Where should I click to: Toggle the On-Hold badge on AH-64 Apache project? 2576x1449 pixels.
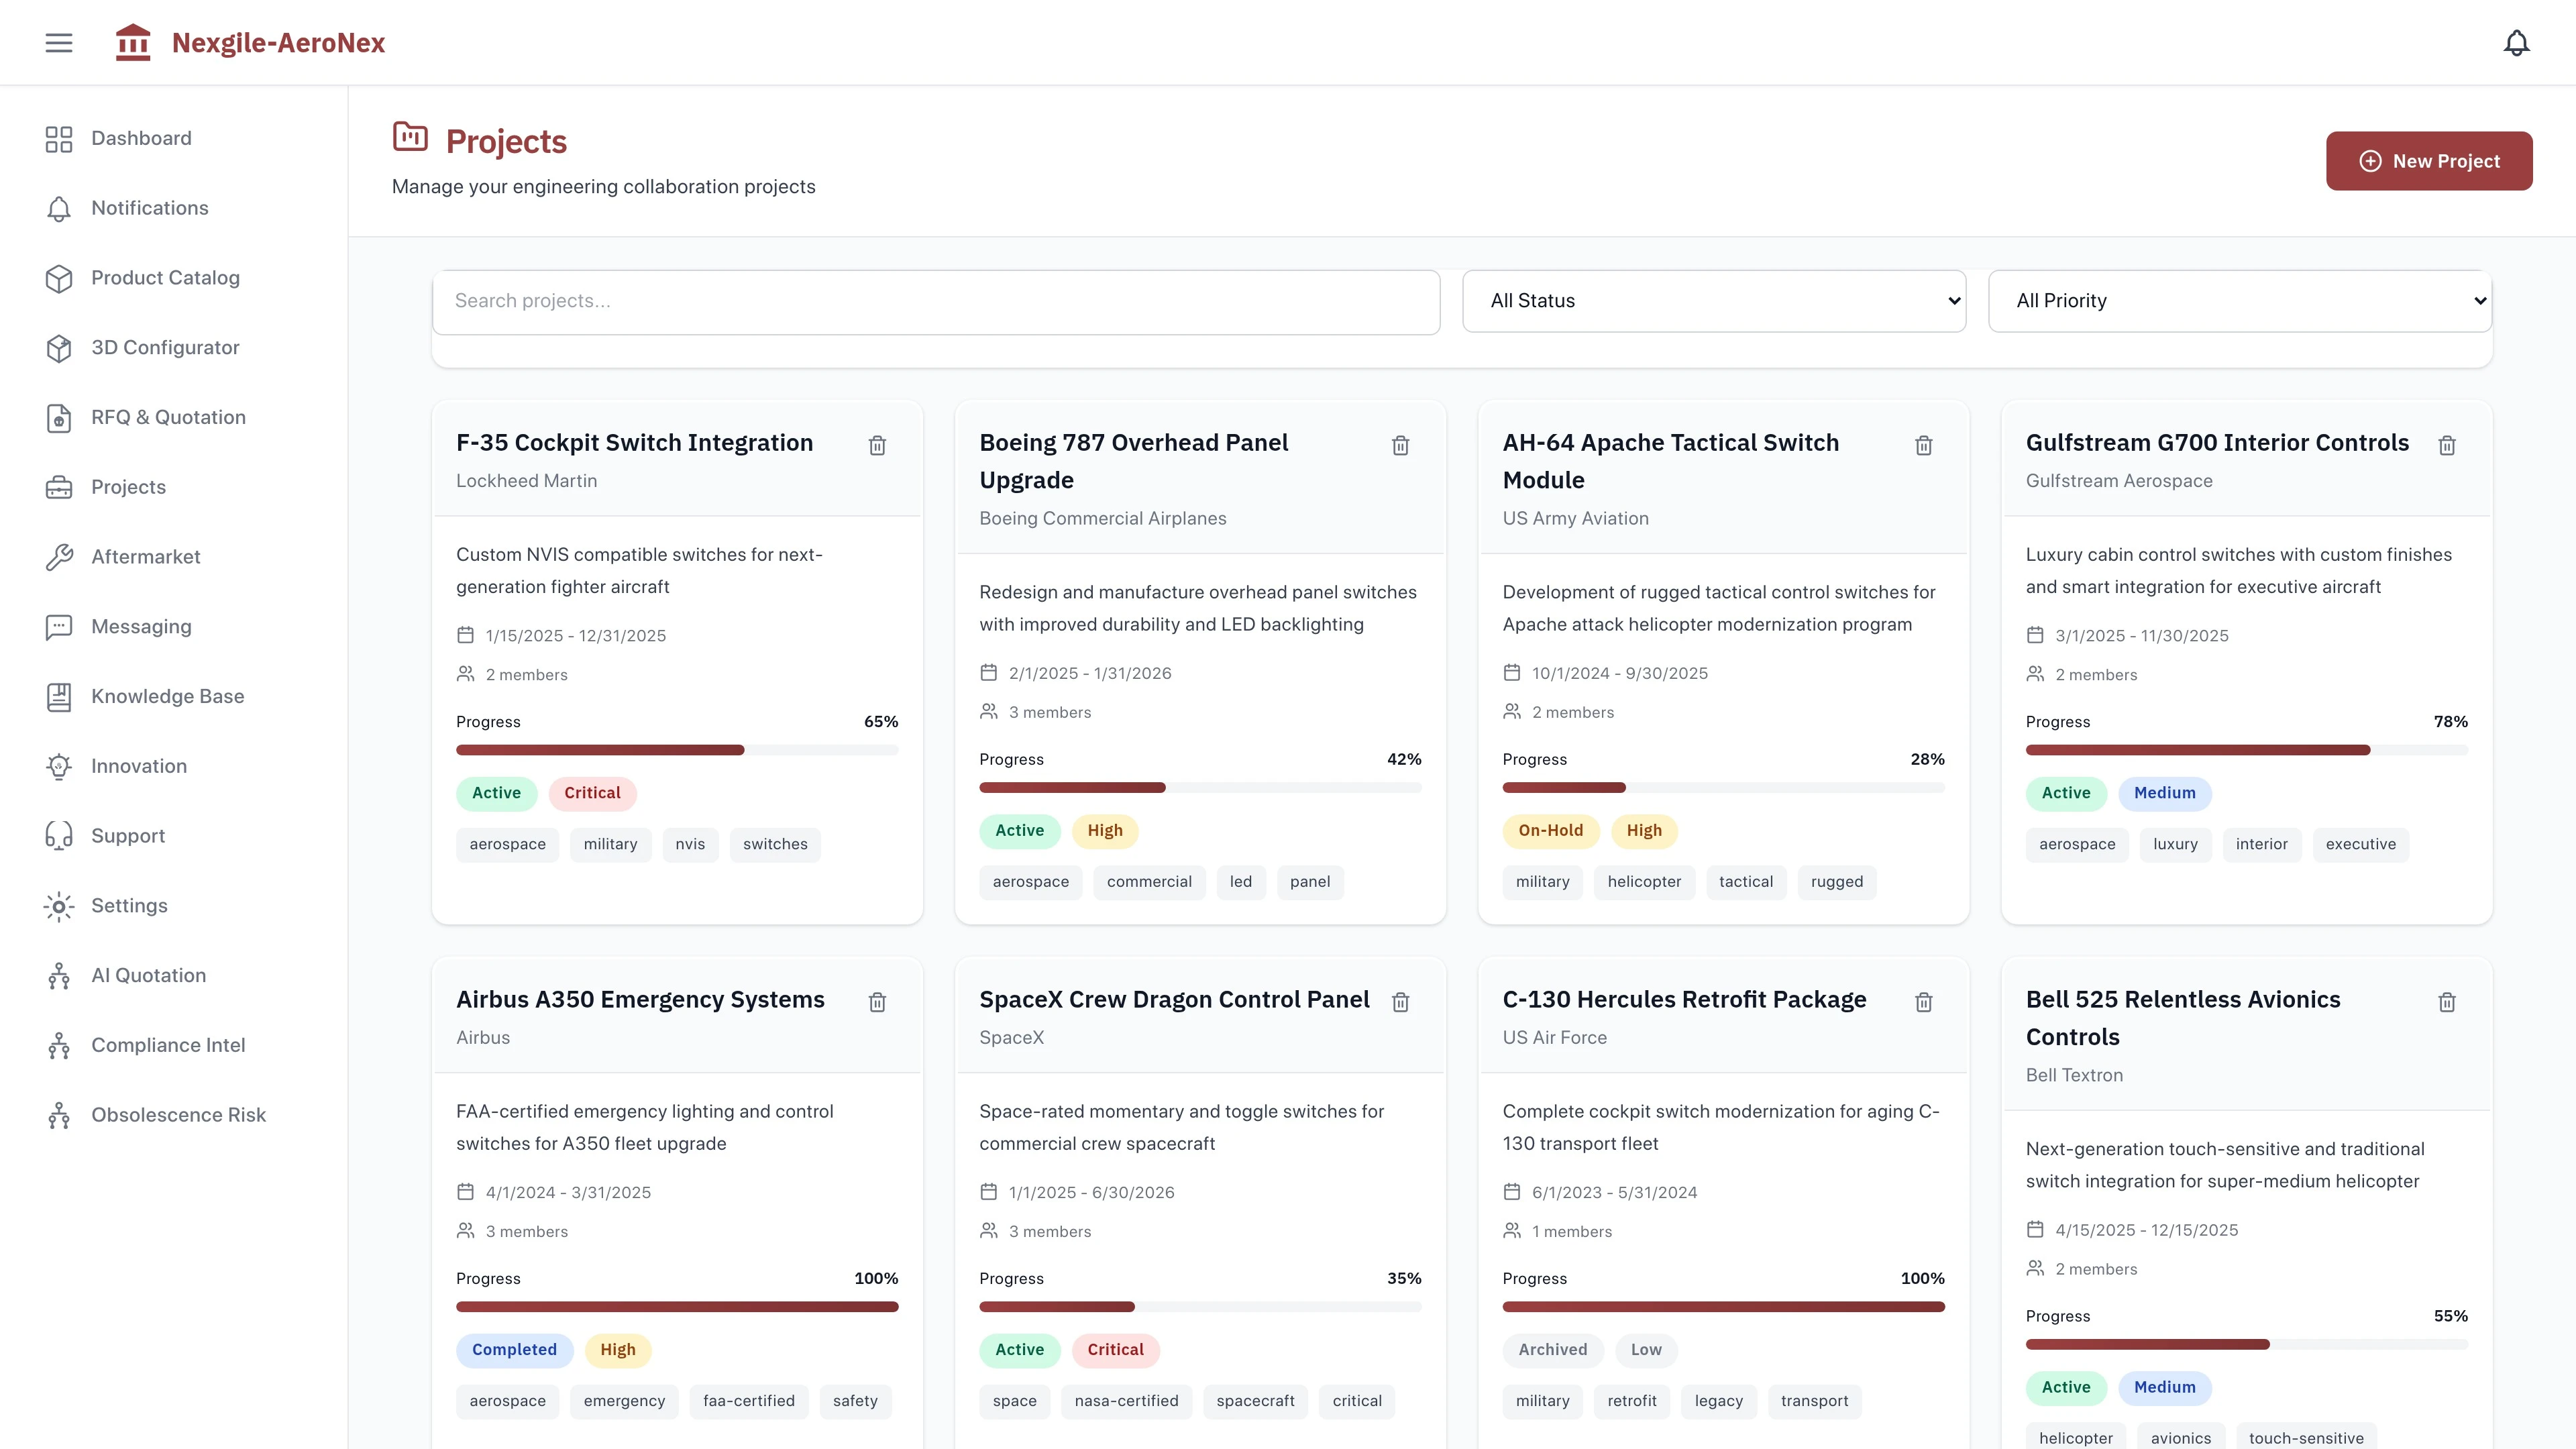point(1551,830)
